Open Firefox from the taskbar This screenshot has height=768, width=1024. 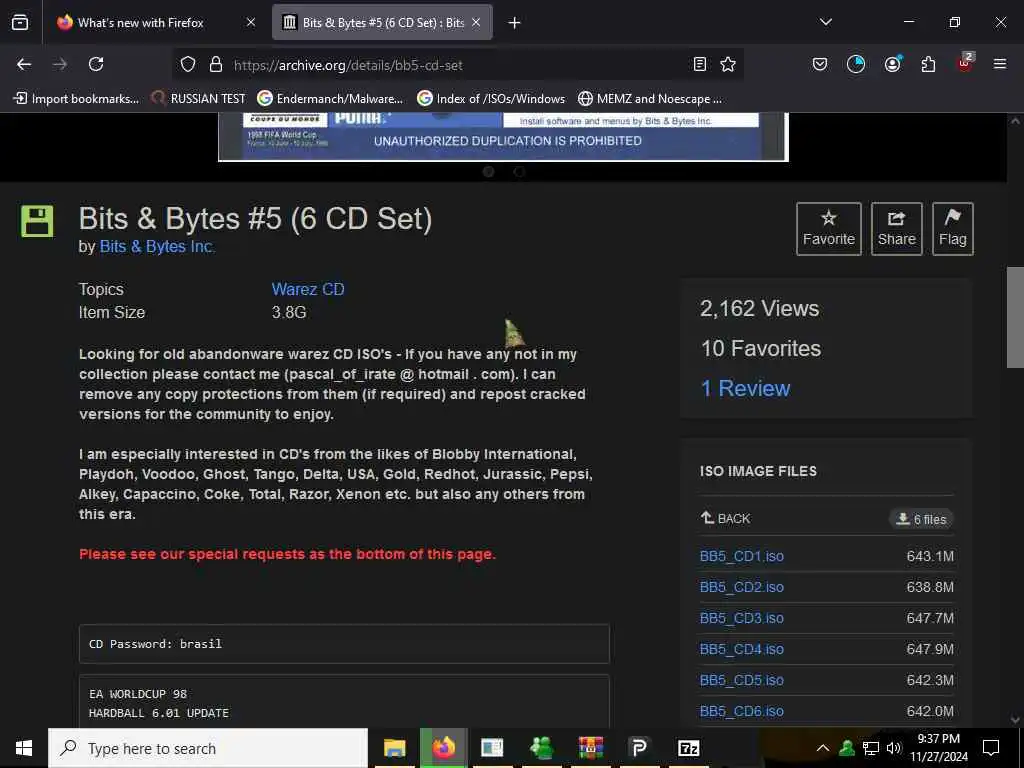point(443,748)
